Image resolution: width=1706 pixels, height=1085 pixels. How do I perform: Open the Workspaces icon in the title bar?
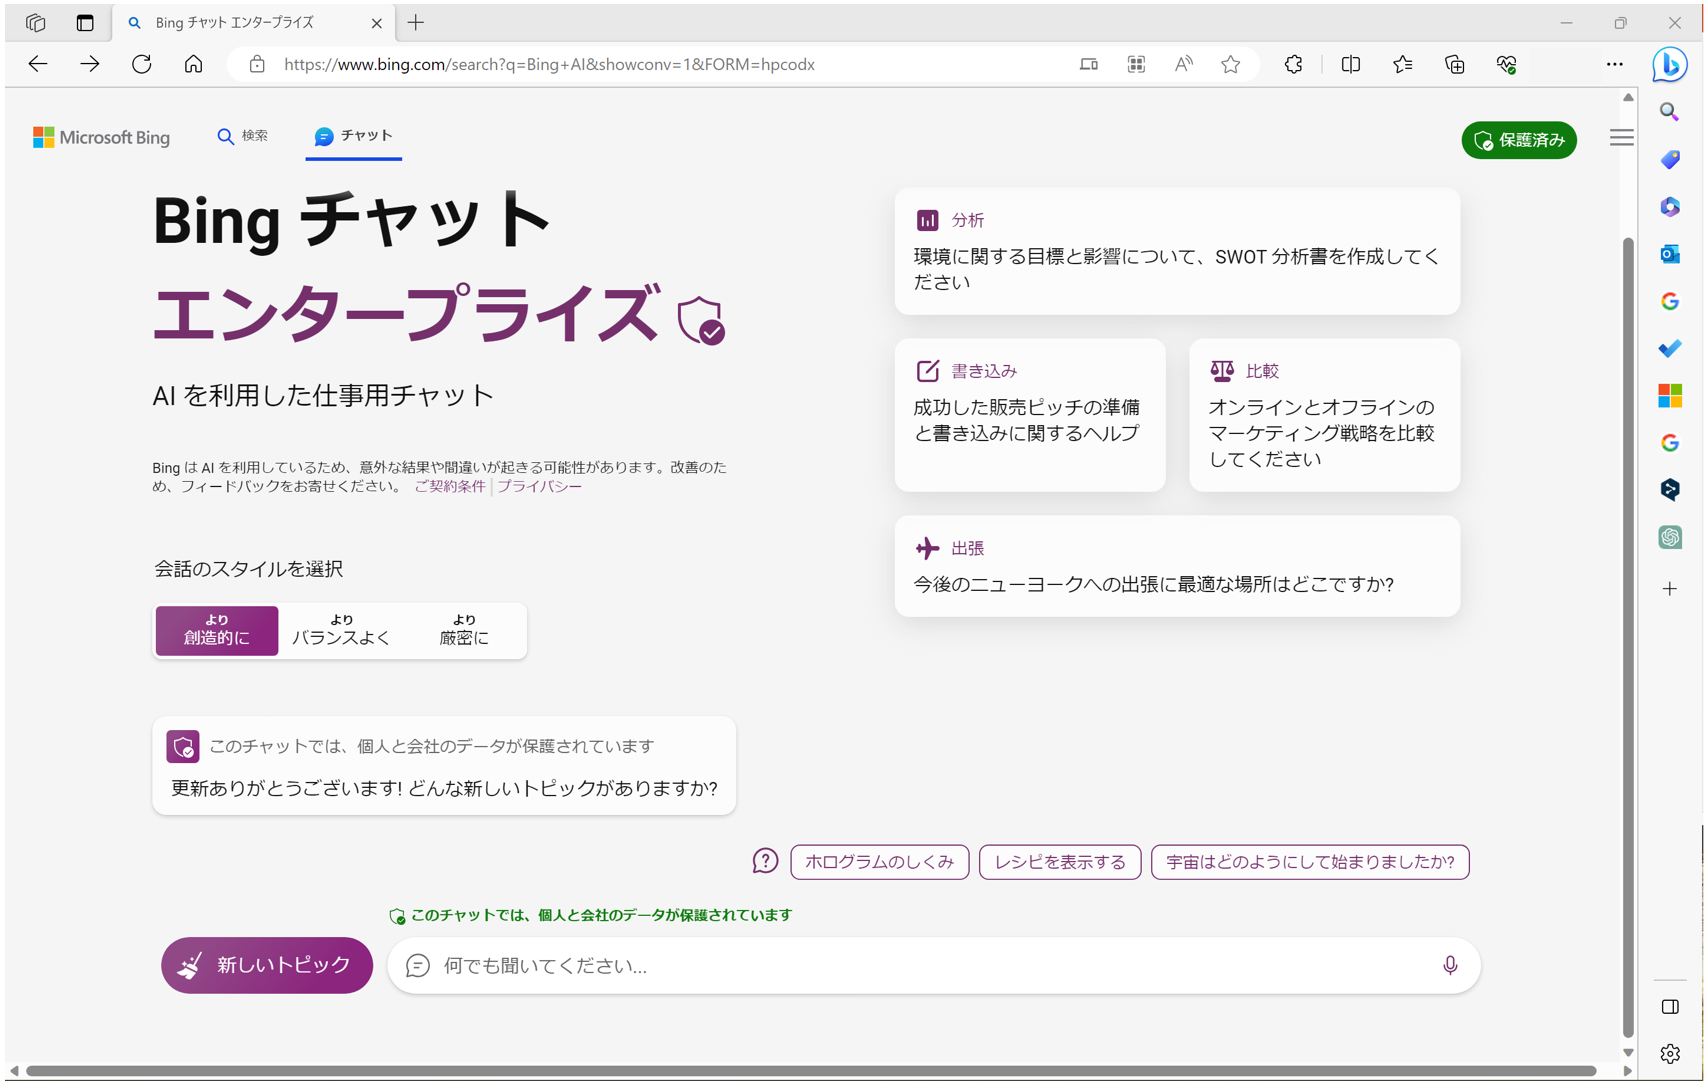pos(36,22)
